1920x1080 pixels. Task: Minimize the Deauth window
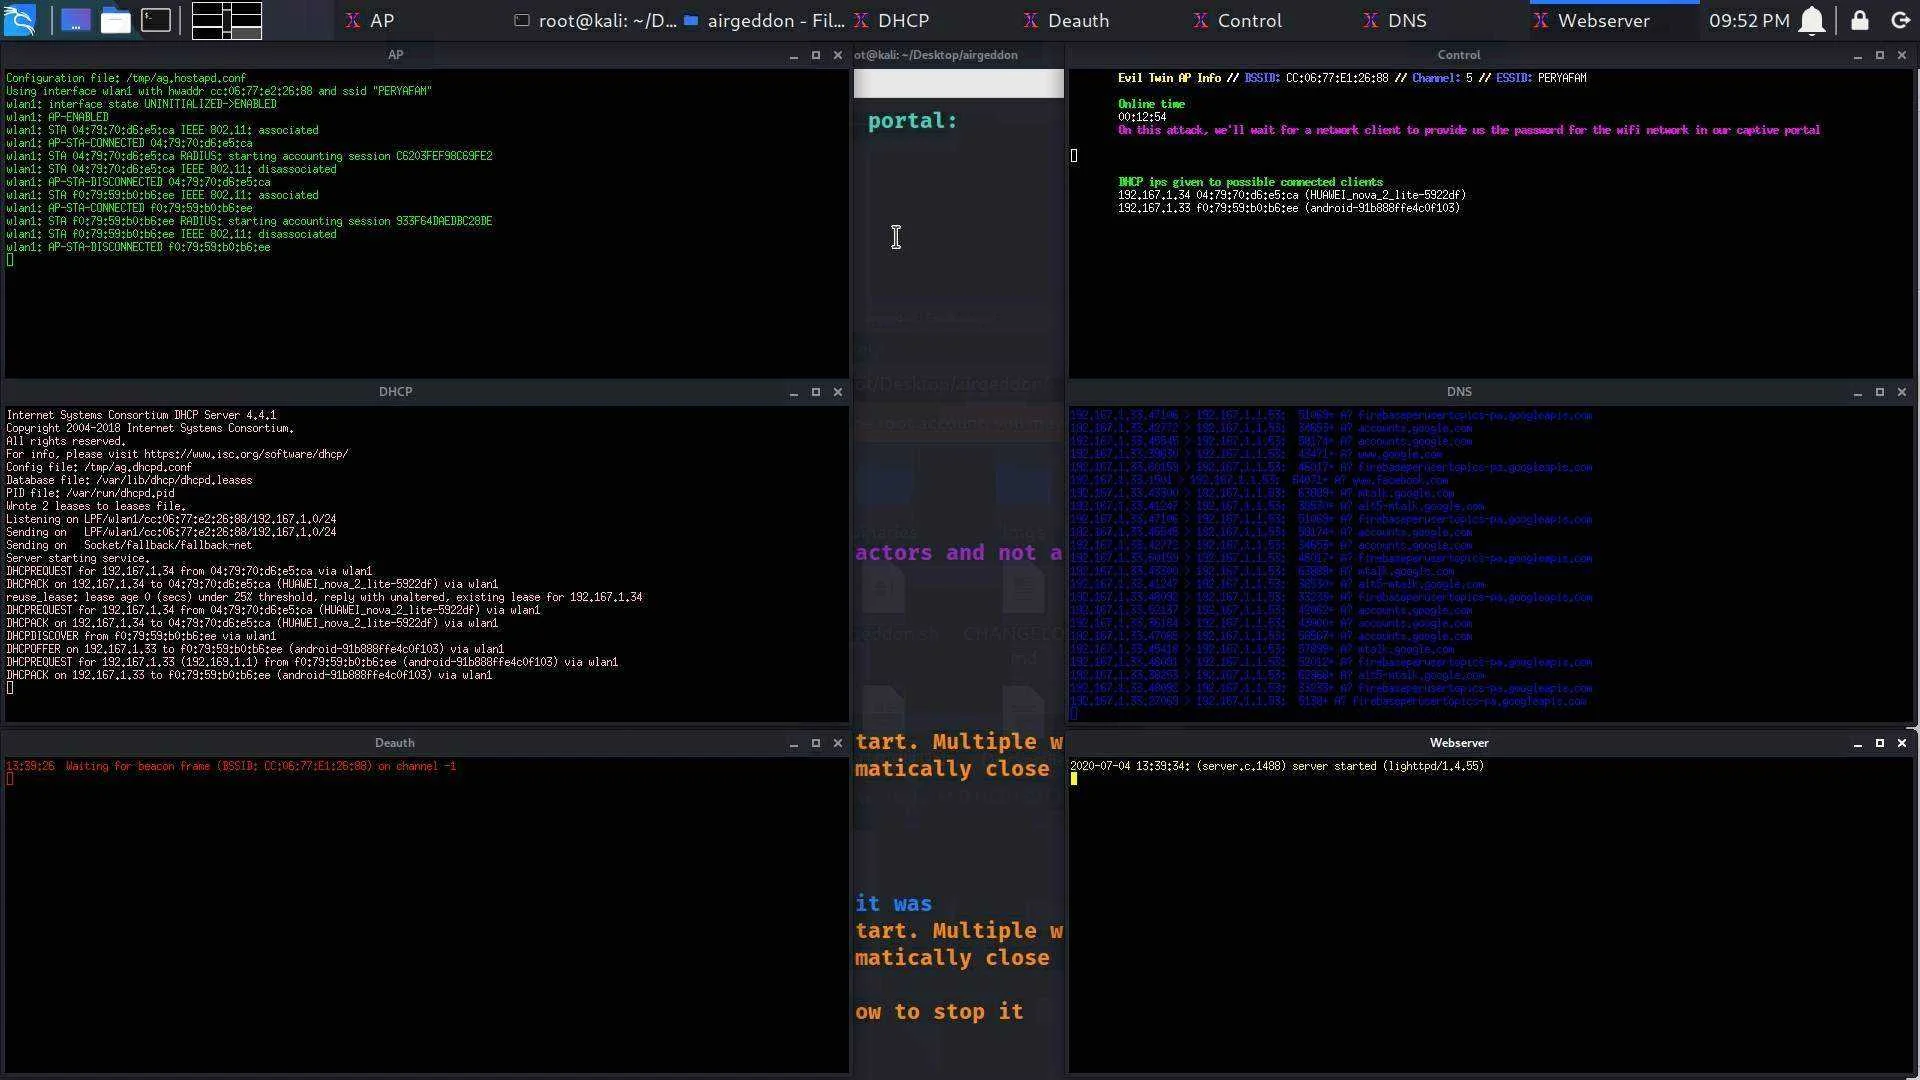click(x=794, y=743)
